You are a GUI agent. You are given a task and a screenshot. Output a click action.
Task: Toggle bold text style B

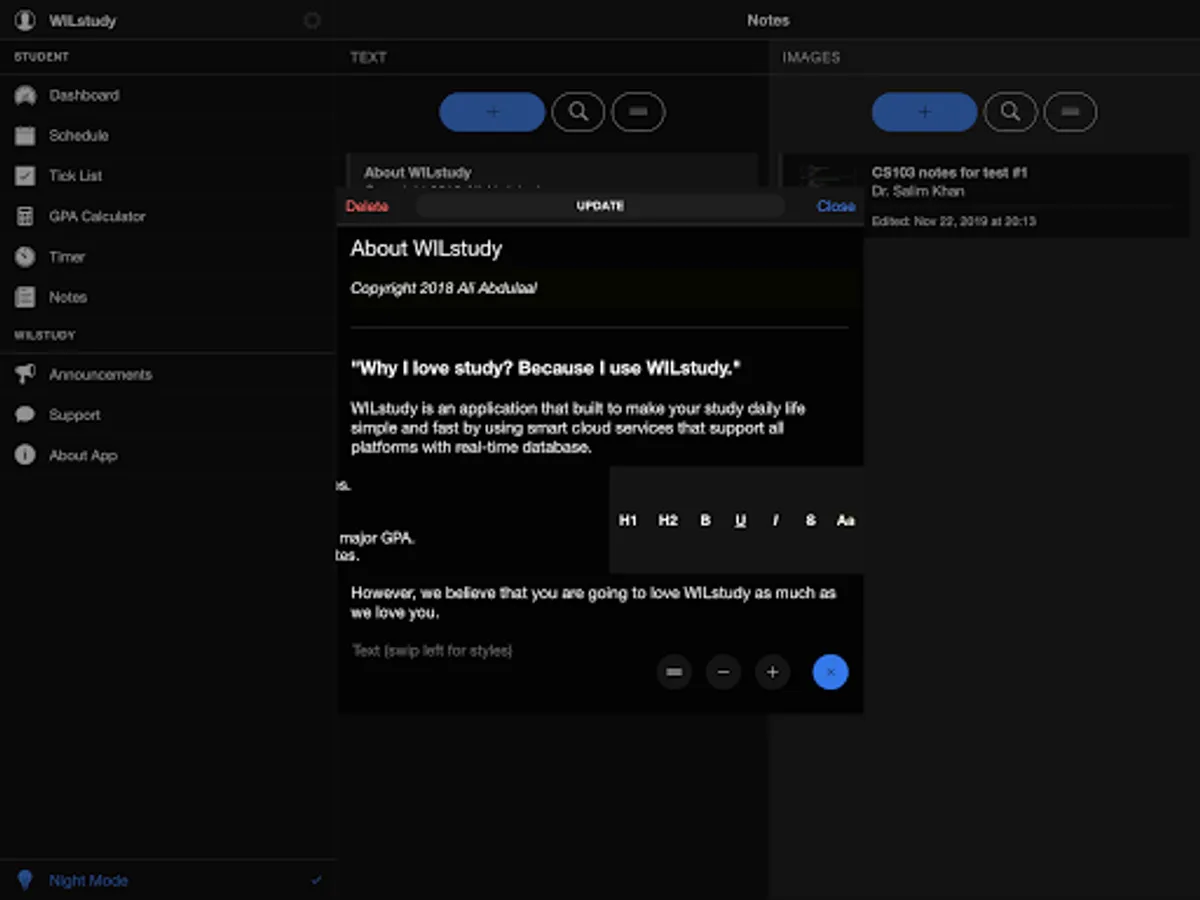click(705, 520)
